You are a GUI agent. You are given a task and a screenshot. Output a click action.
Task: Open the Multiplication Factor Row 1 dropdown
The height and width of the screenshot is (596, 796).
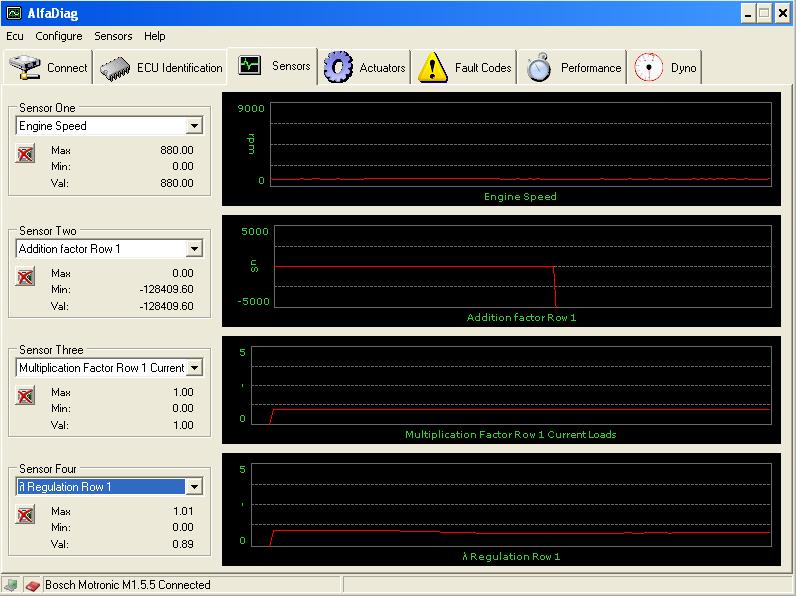pyautogui.click(x=194, y=368)
